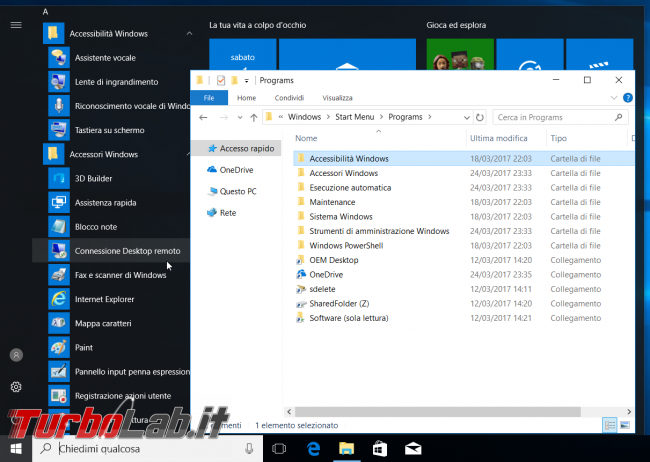Open Mappa caratteri

pos(119,323)
